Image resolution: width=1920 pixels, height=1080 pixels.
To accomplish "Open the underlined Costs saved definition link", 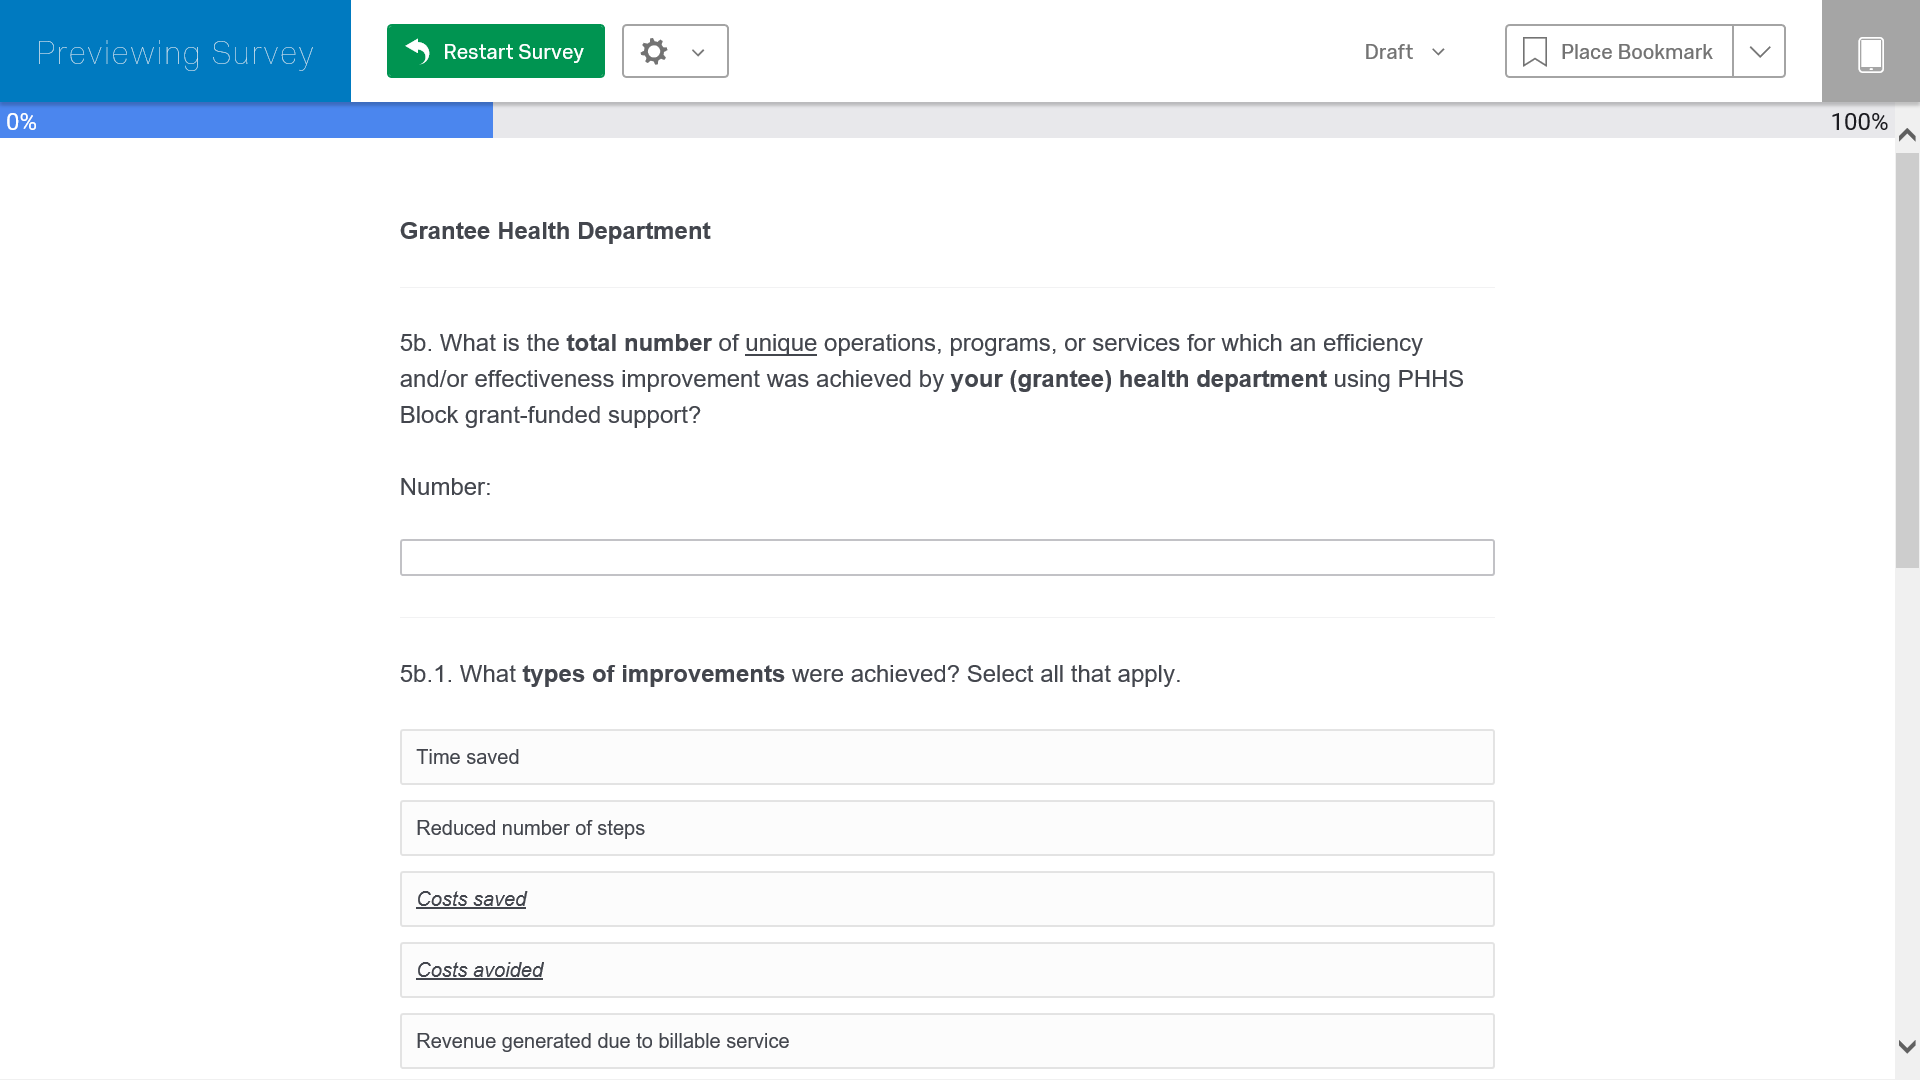I will click(x=471, y=899).
